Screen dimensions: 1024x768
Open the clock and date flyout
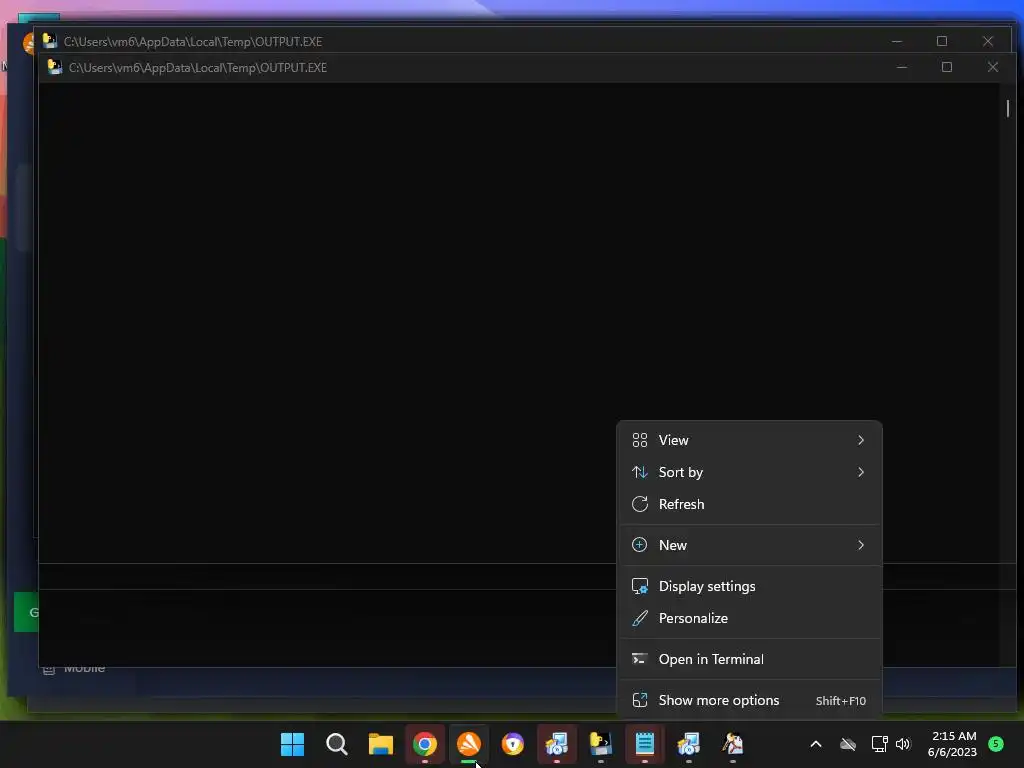click(x=953, y=744)
